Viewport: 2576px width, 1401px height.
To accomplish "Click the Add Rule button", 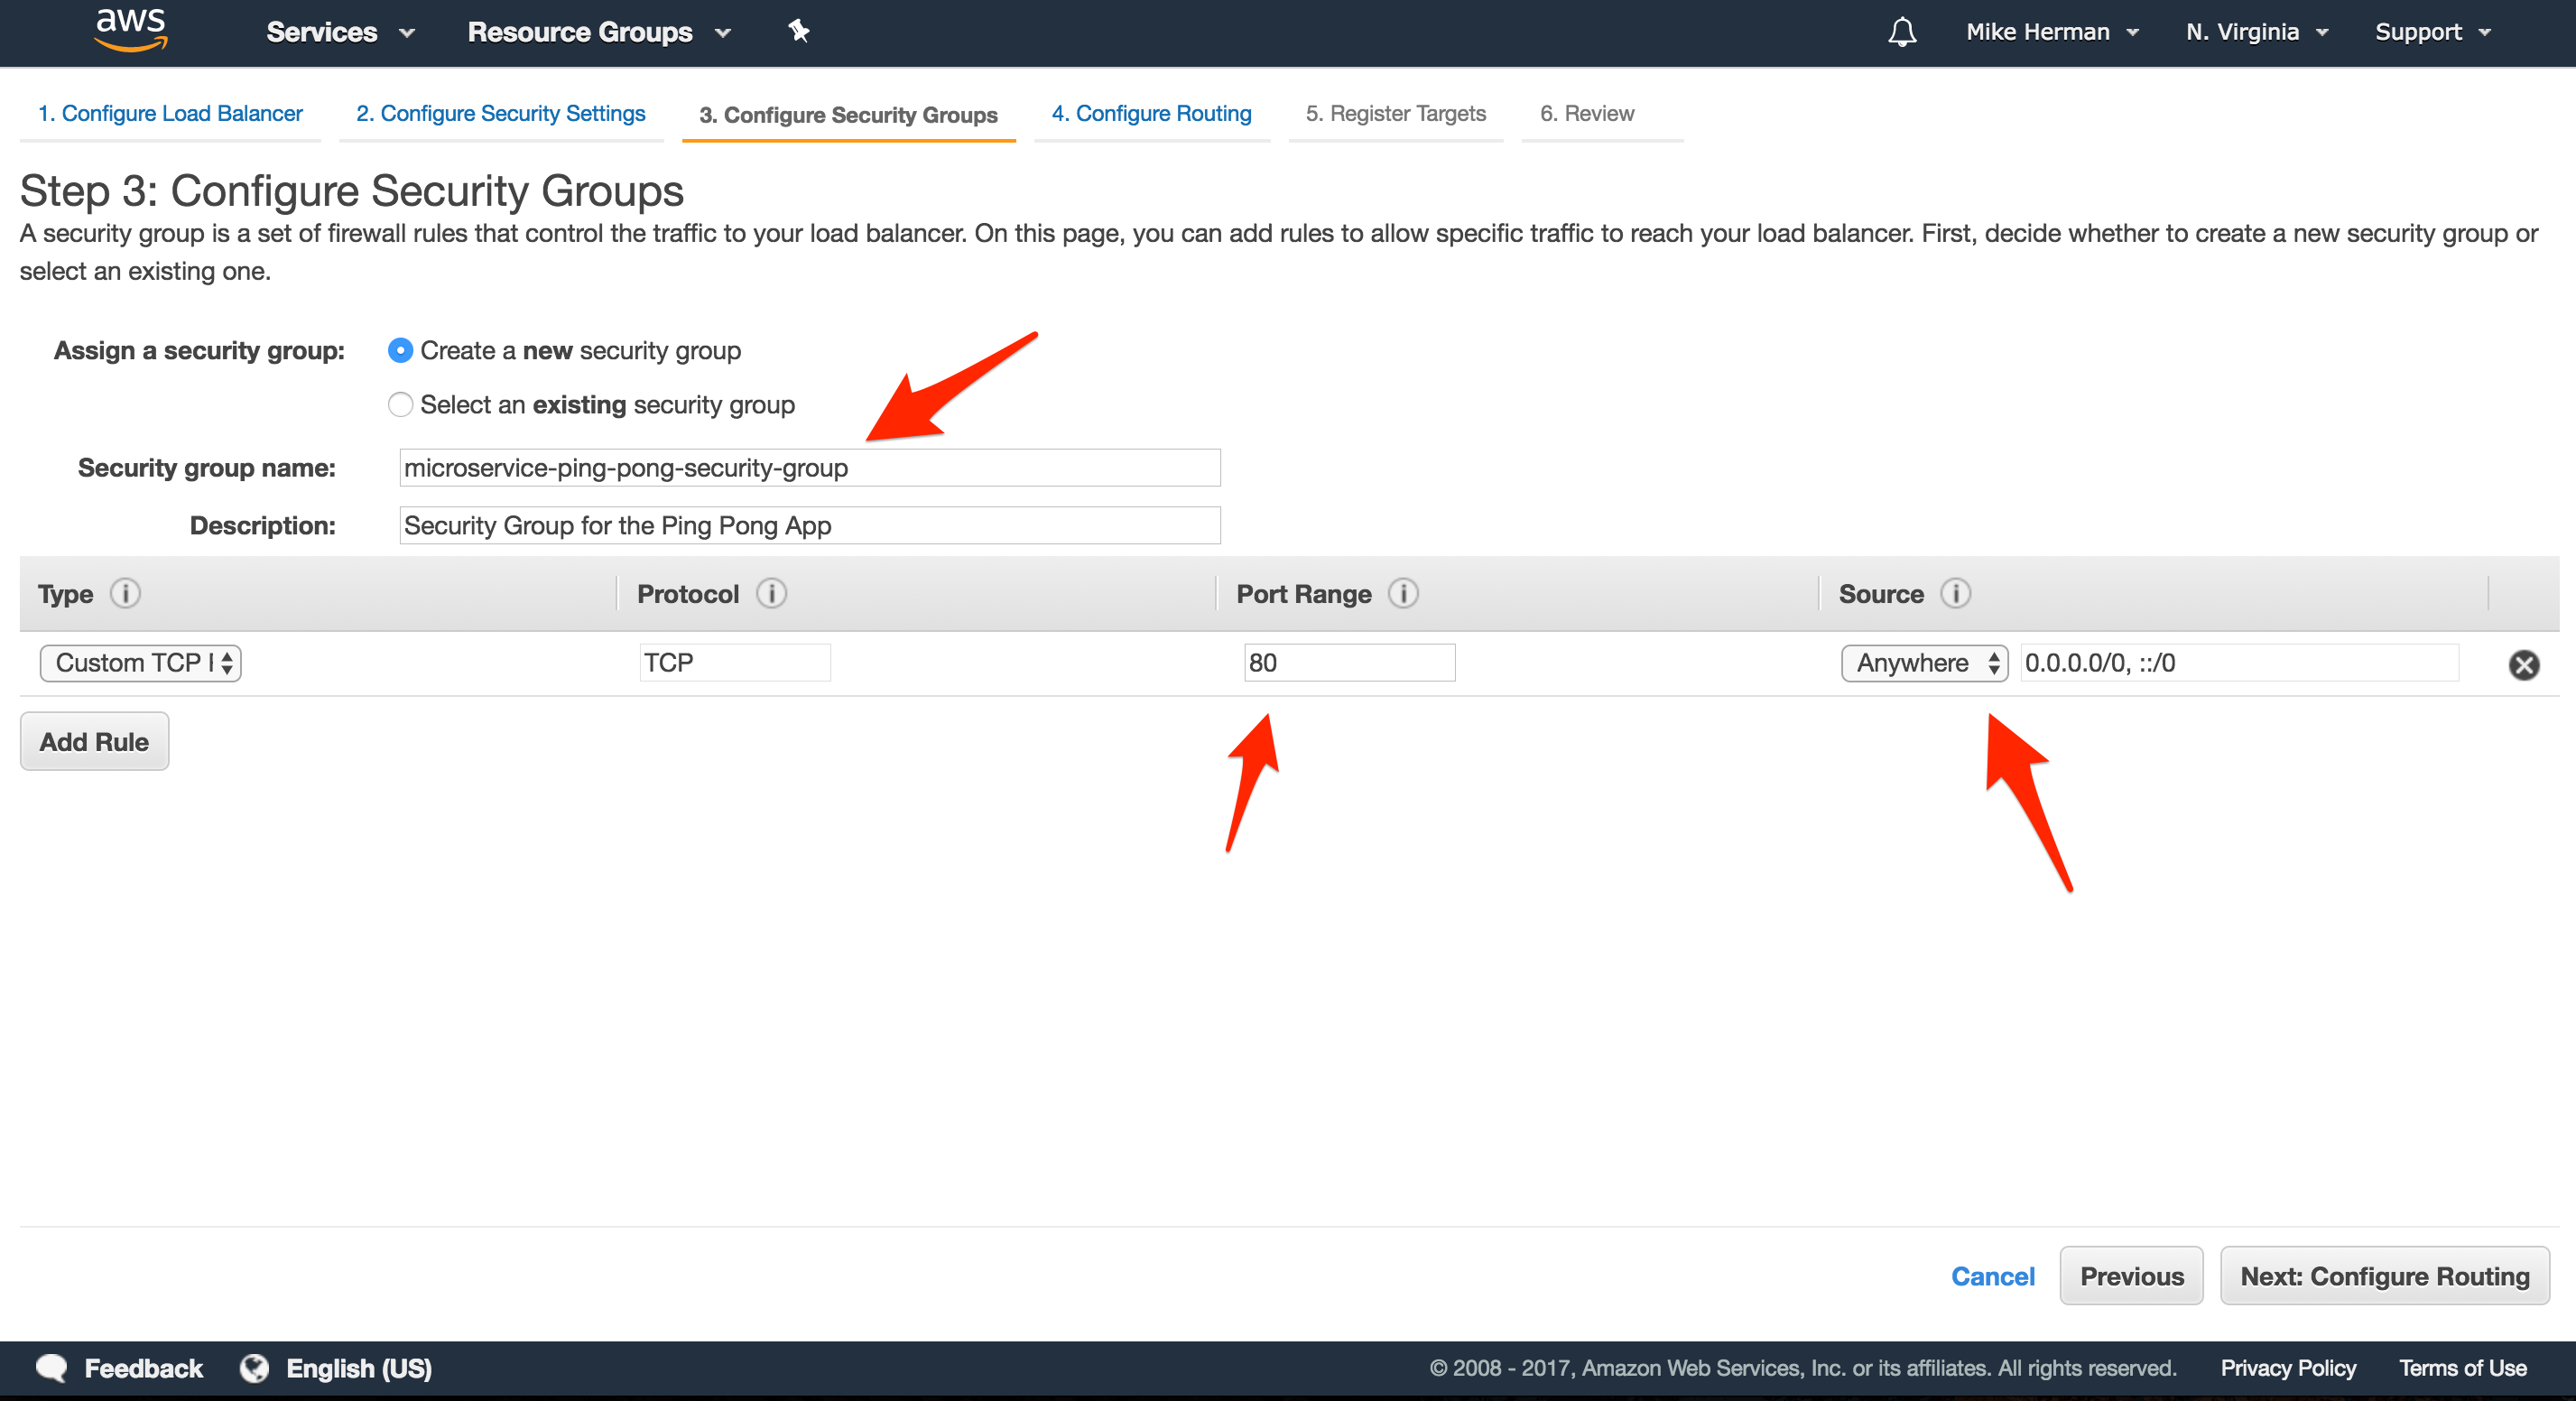I will click(93, 741).
